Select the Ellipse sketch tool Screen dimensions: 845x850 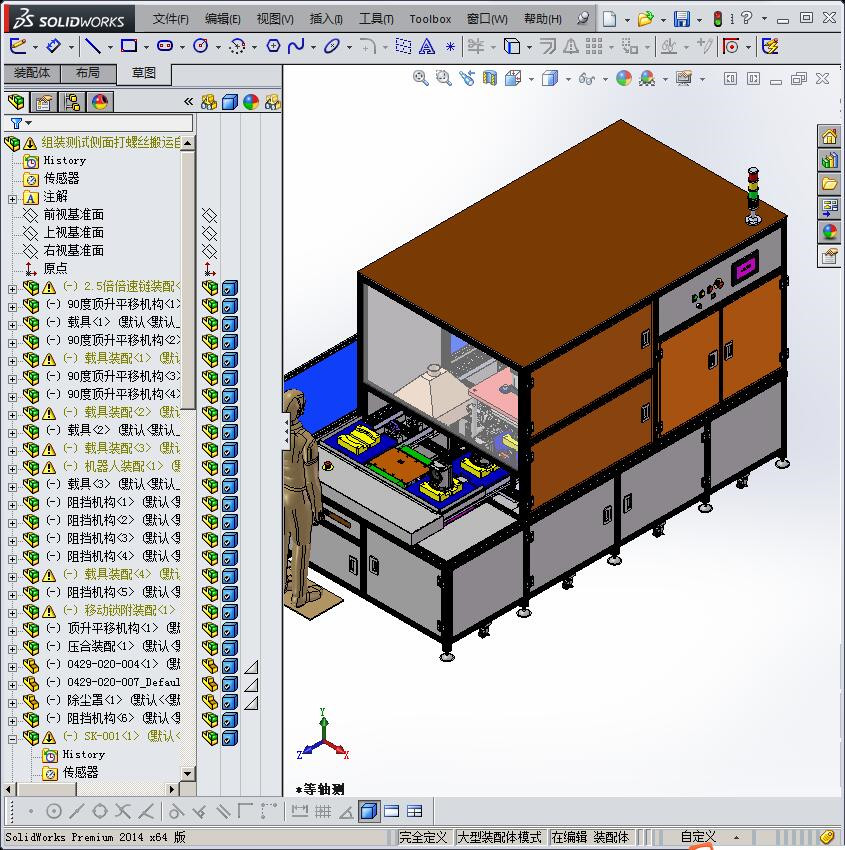coord(332,47)
